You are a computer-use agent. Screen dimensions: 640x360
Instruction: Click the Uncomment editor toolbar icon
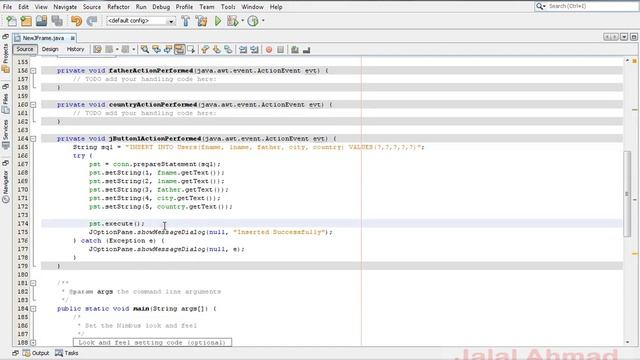point(307,49)
